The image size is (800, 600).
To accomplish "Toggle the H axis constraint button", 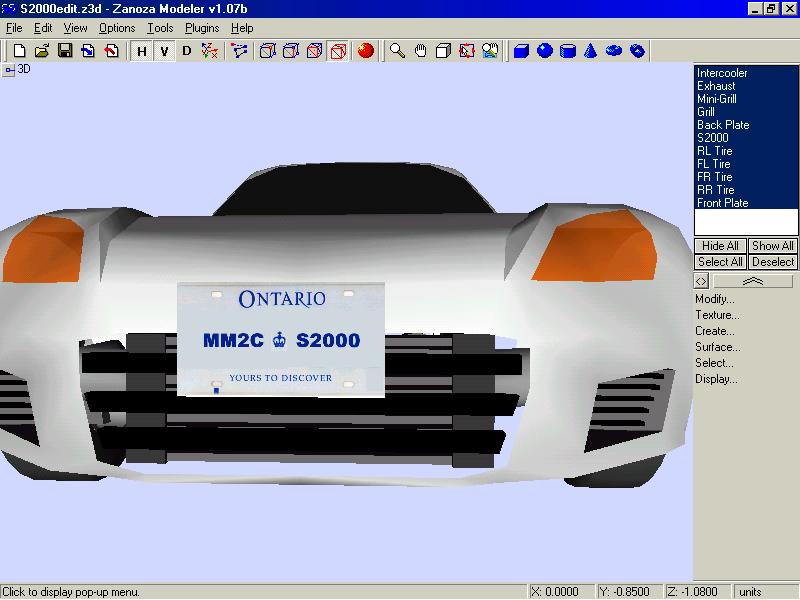I will (x=141, y=51).
